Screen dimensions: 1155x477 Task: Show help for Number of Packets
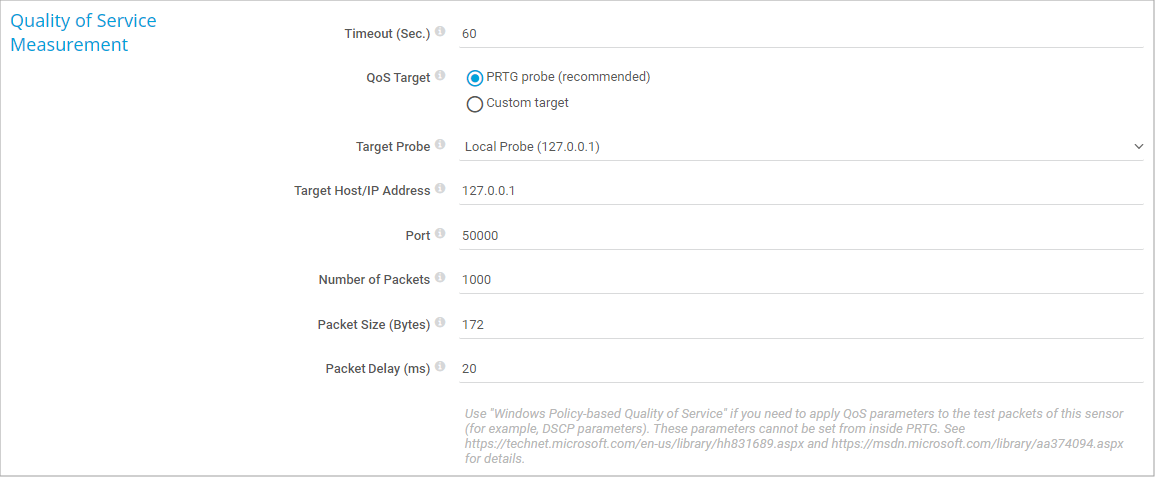pyautogui.click(x=440, y=279)
